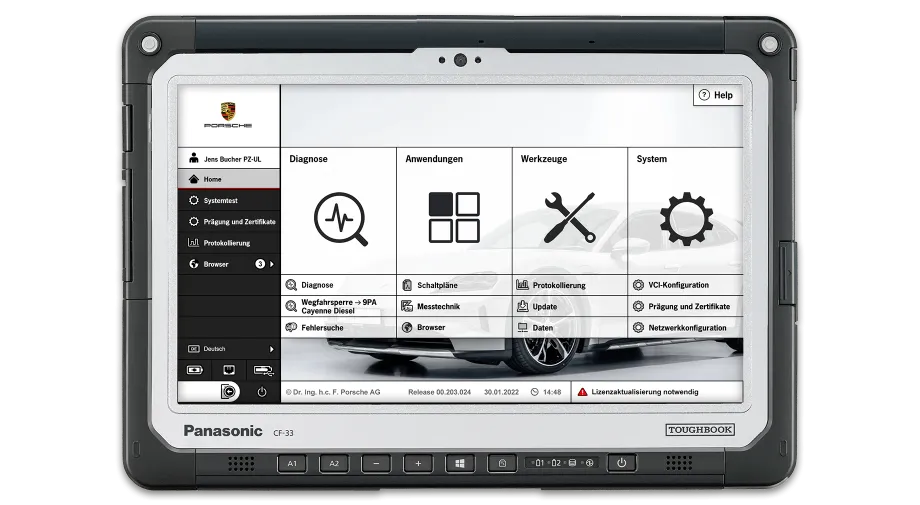
Task: Click the Anwendungen four-squares icon
Action: tap(454, 218)
